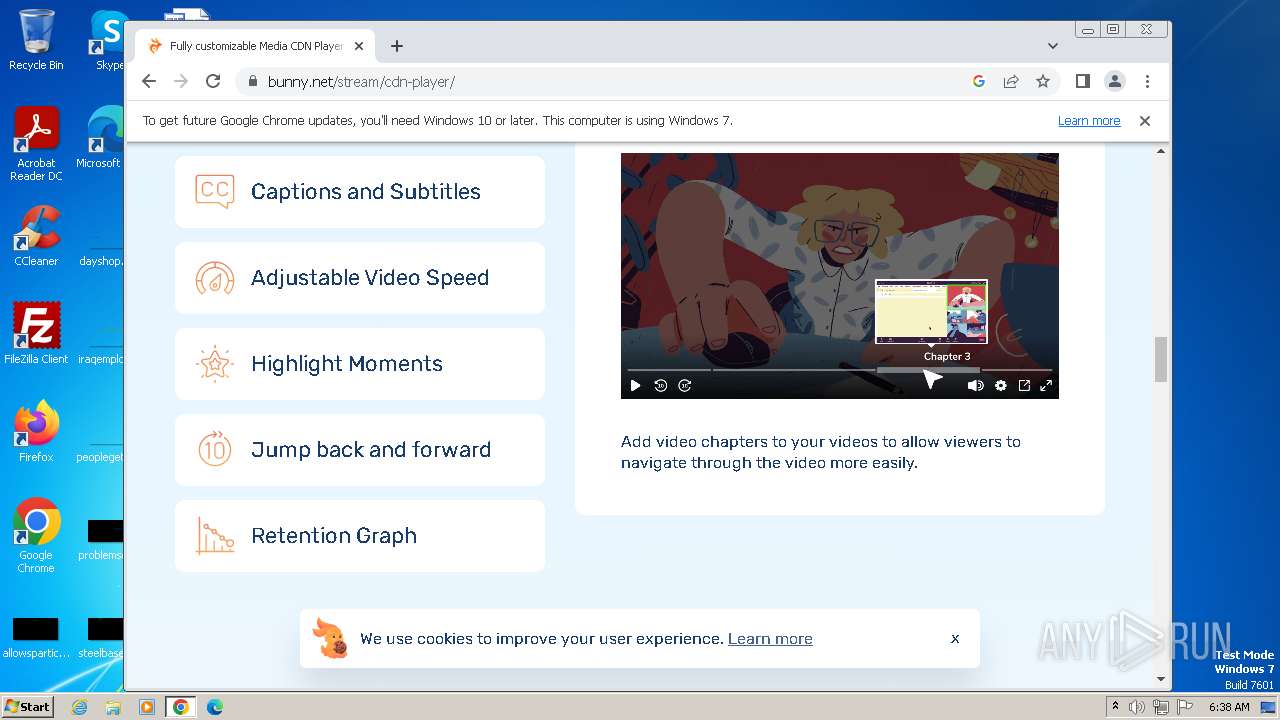Open the tab search dropdown
This screenshot has width=1280, height=720.
[1053, 46]
